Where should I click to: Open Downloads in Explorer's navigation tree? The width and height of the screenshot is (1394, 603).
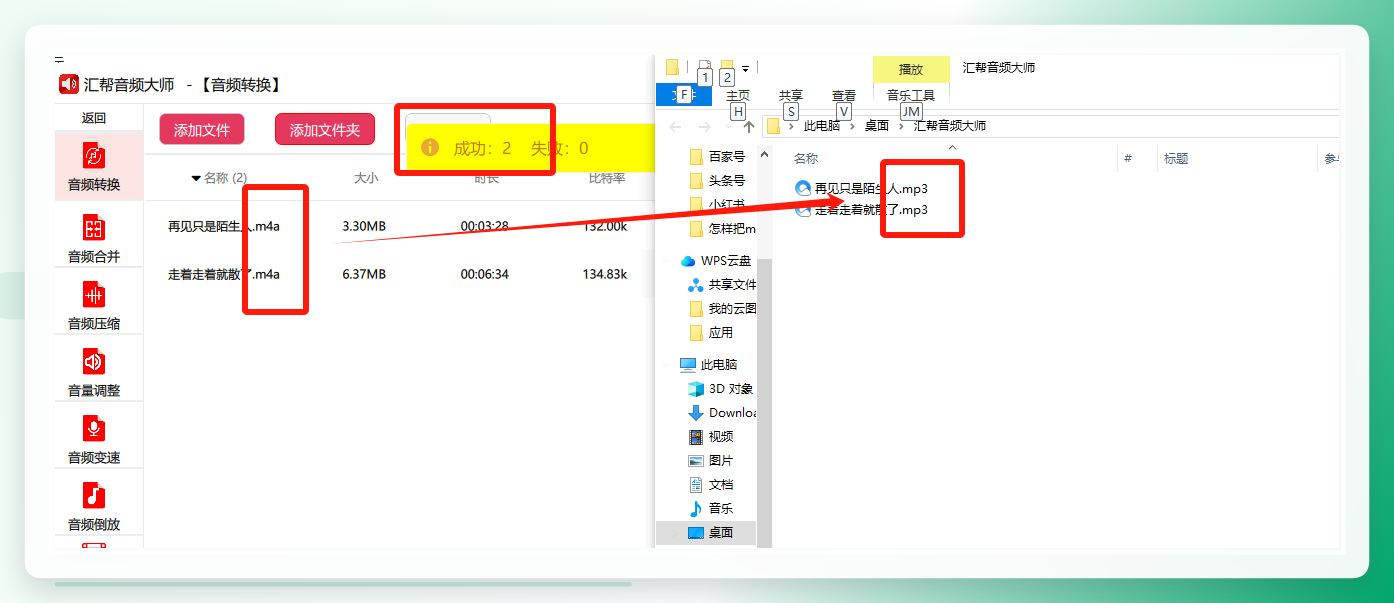tap(720, 413)
